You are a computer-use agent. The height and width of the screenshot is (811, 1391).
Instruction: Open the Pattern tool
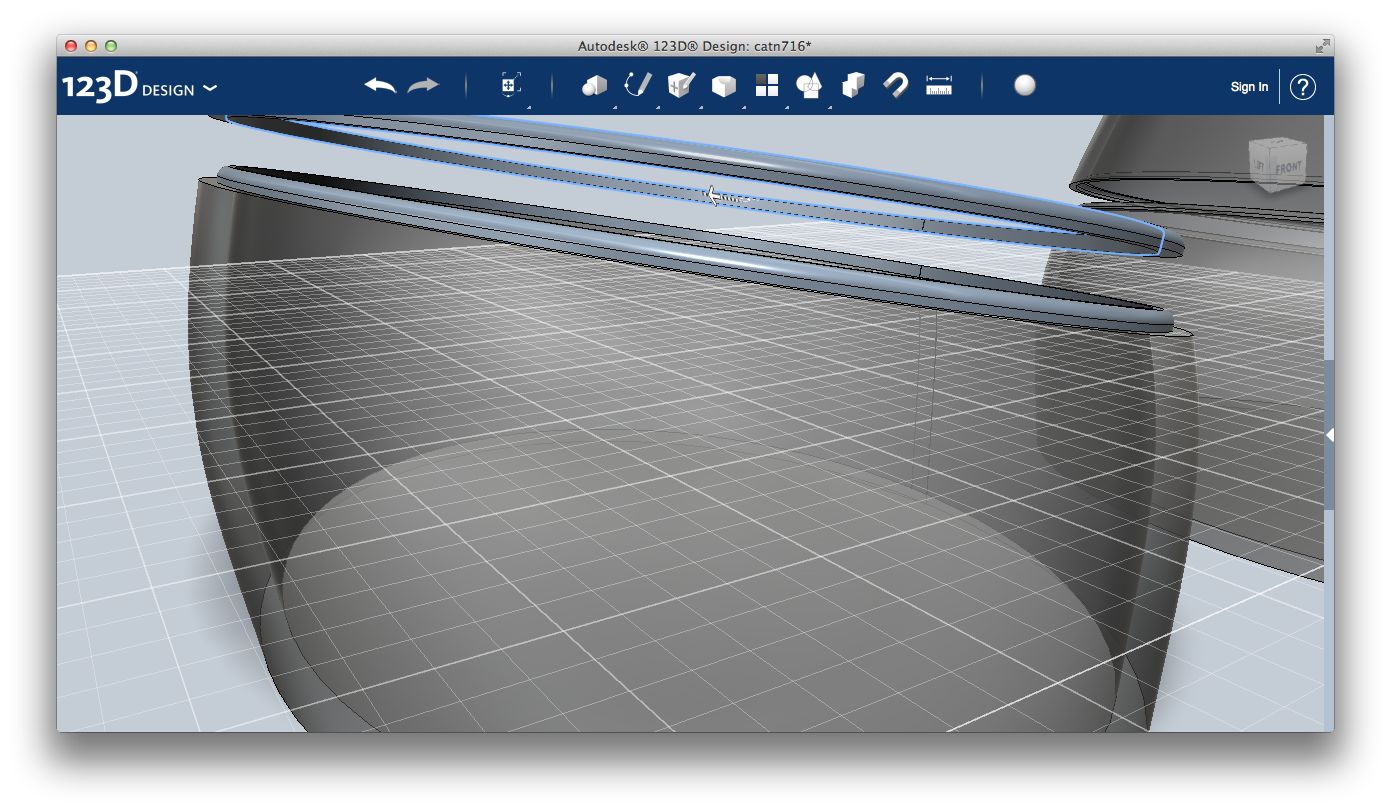(767, 85)
